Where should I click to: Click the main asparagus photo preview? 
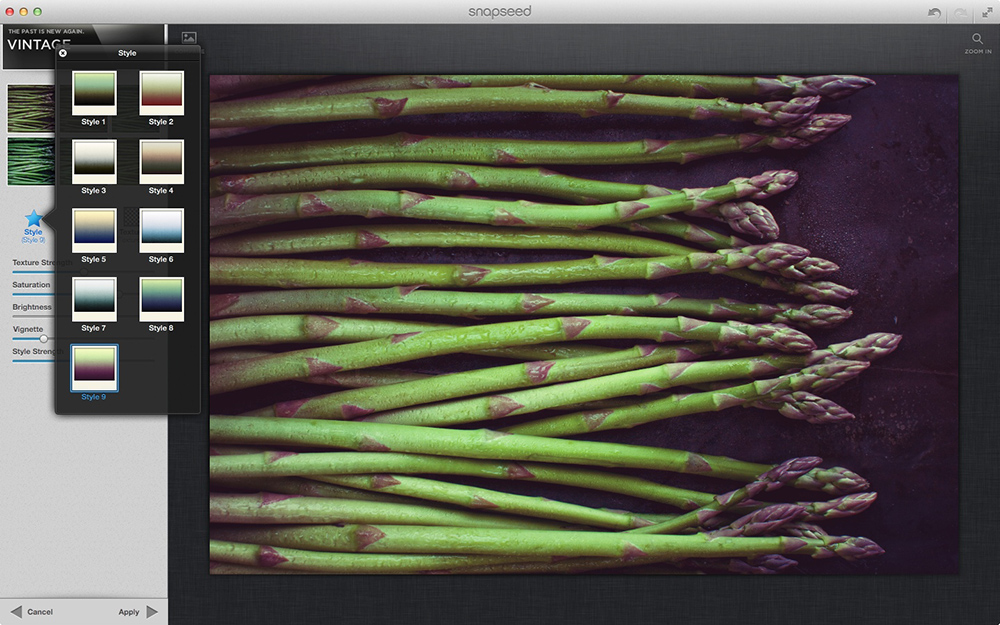[584, 324]
